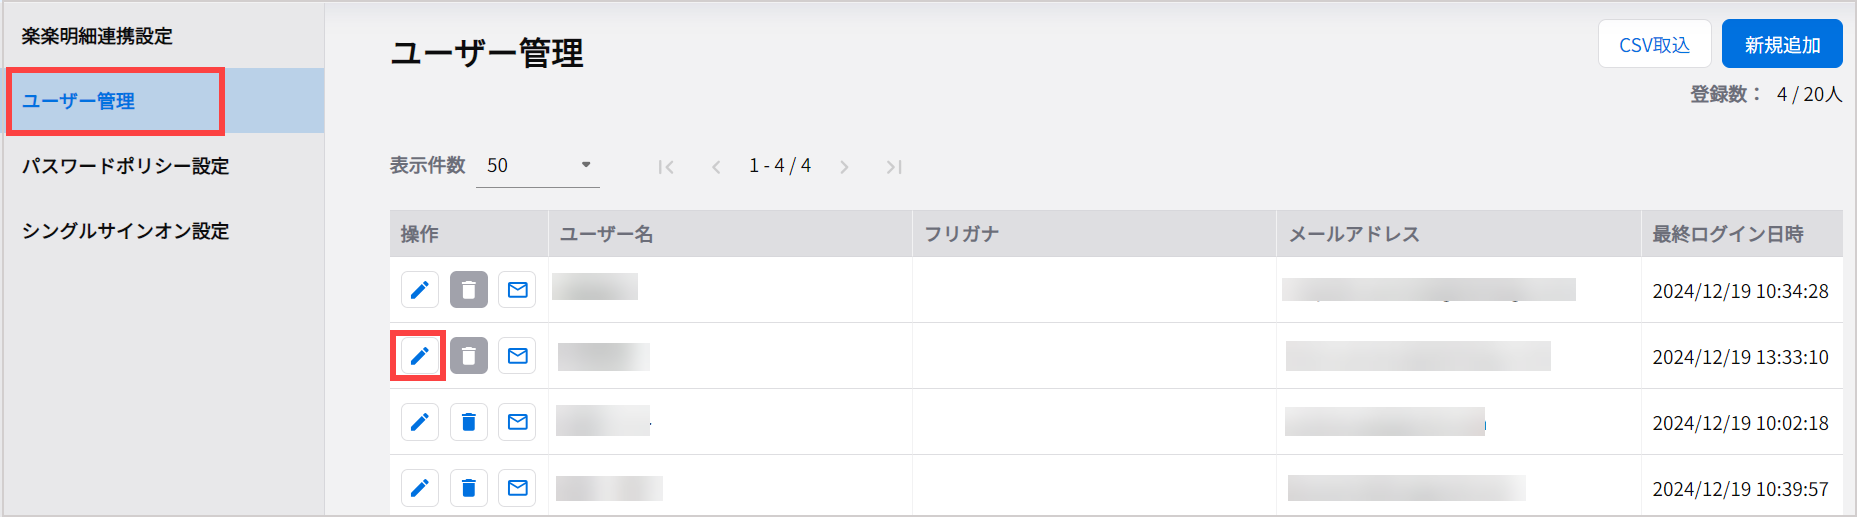Screen dimensions: 1857x517
Task: Click envelope mail icon in third user row
Action: pyautogui.click(x=517, y=422)
